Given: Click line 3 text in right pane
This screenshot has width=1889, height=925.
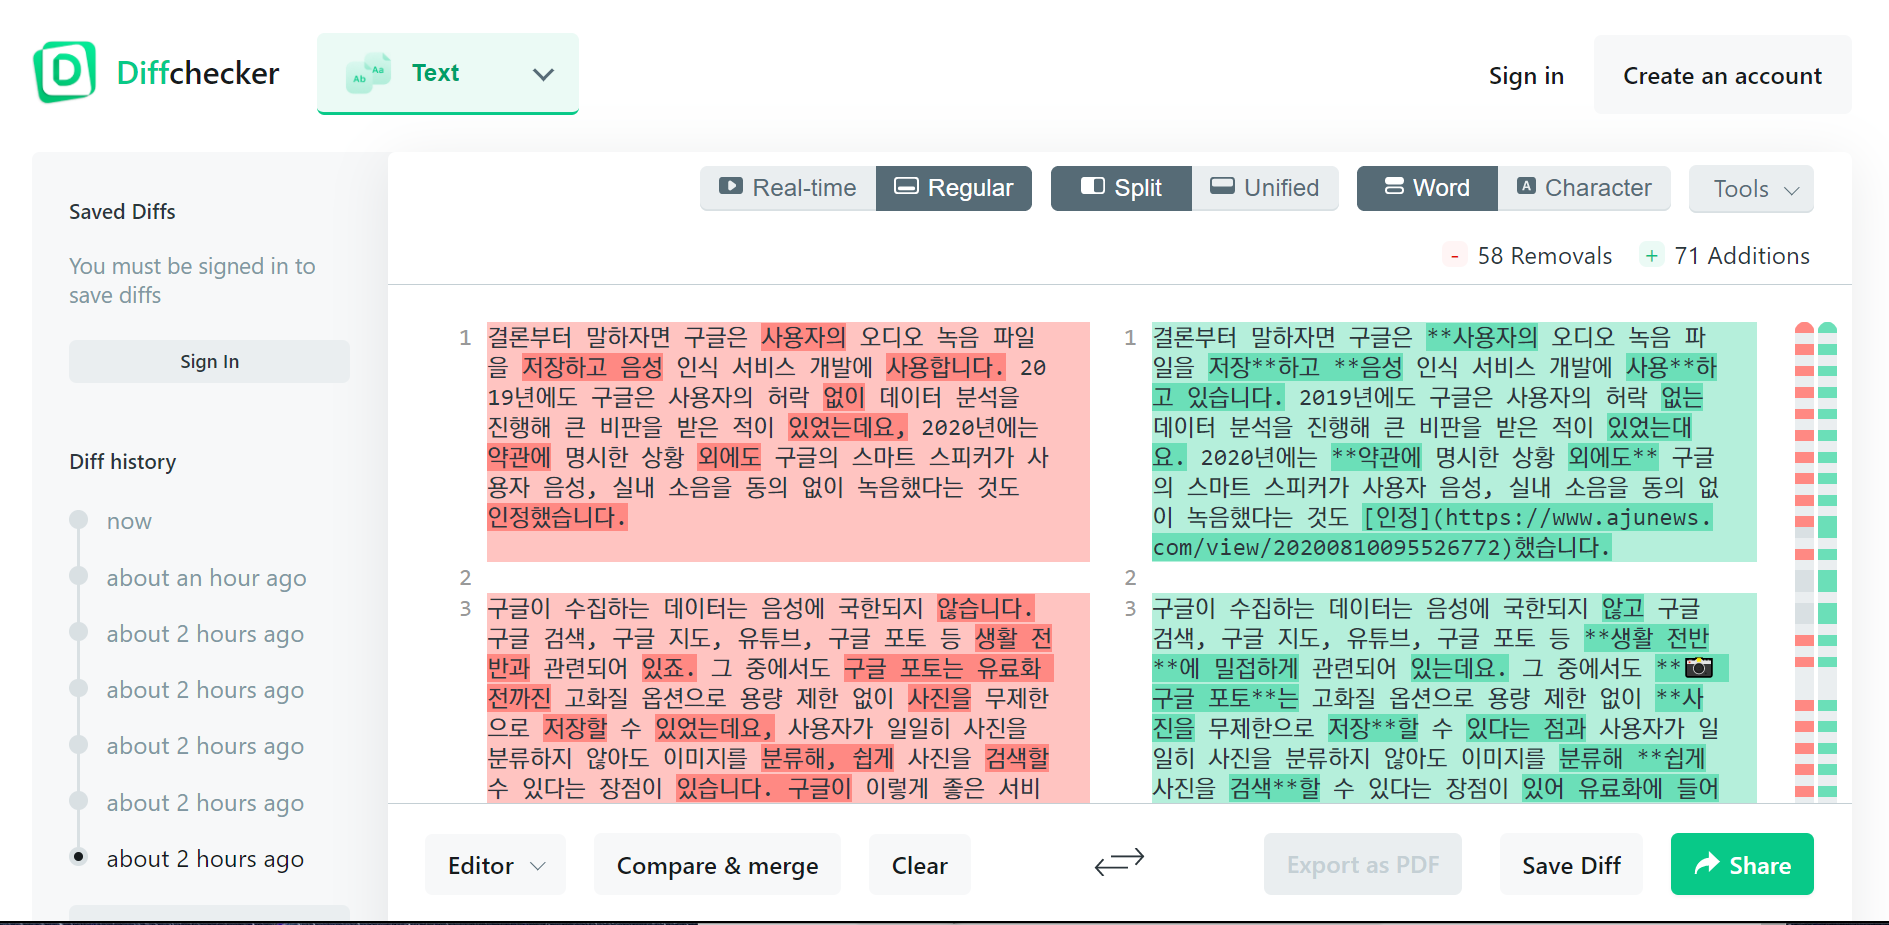Looking at the screenshot, I should click(1454, 698).
